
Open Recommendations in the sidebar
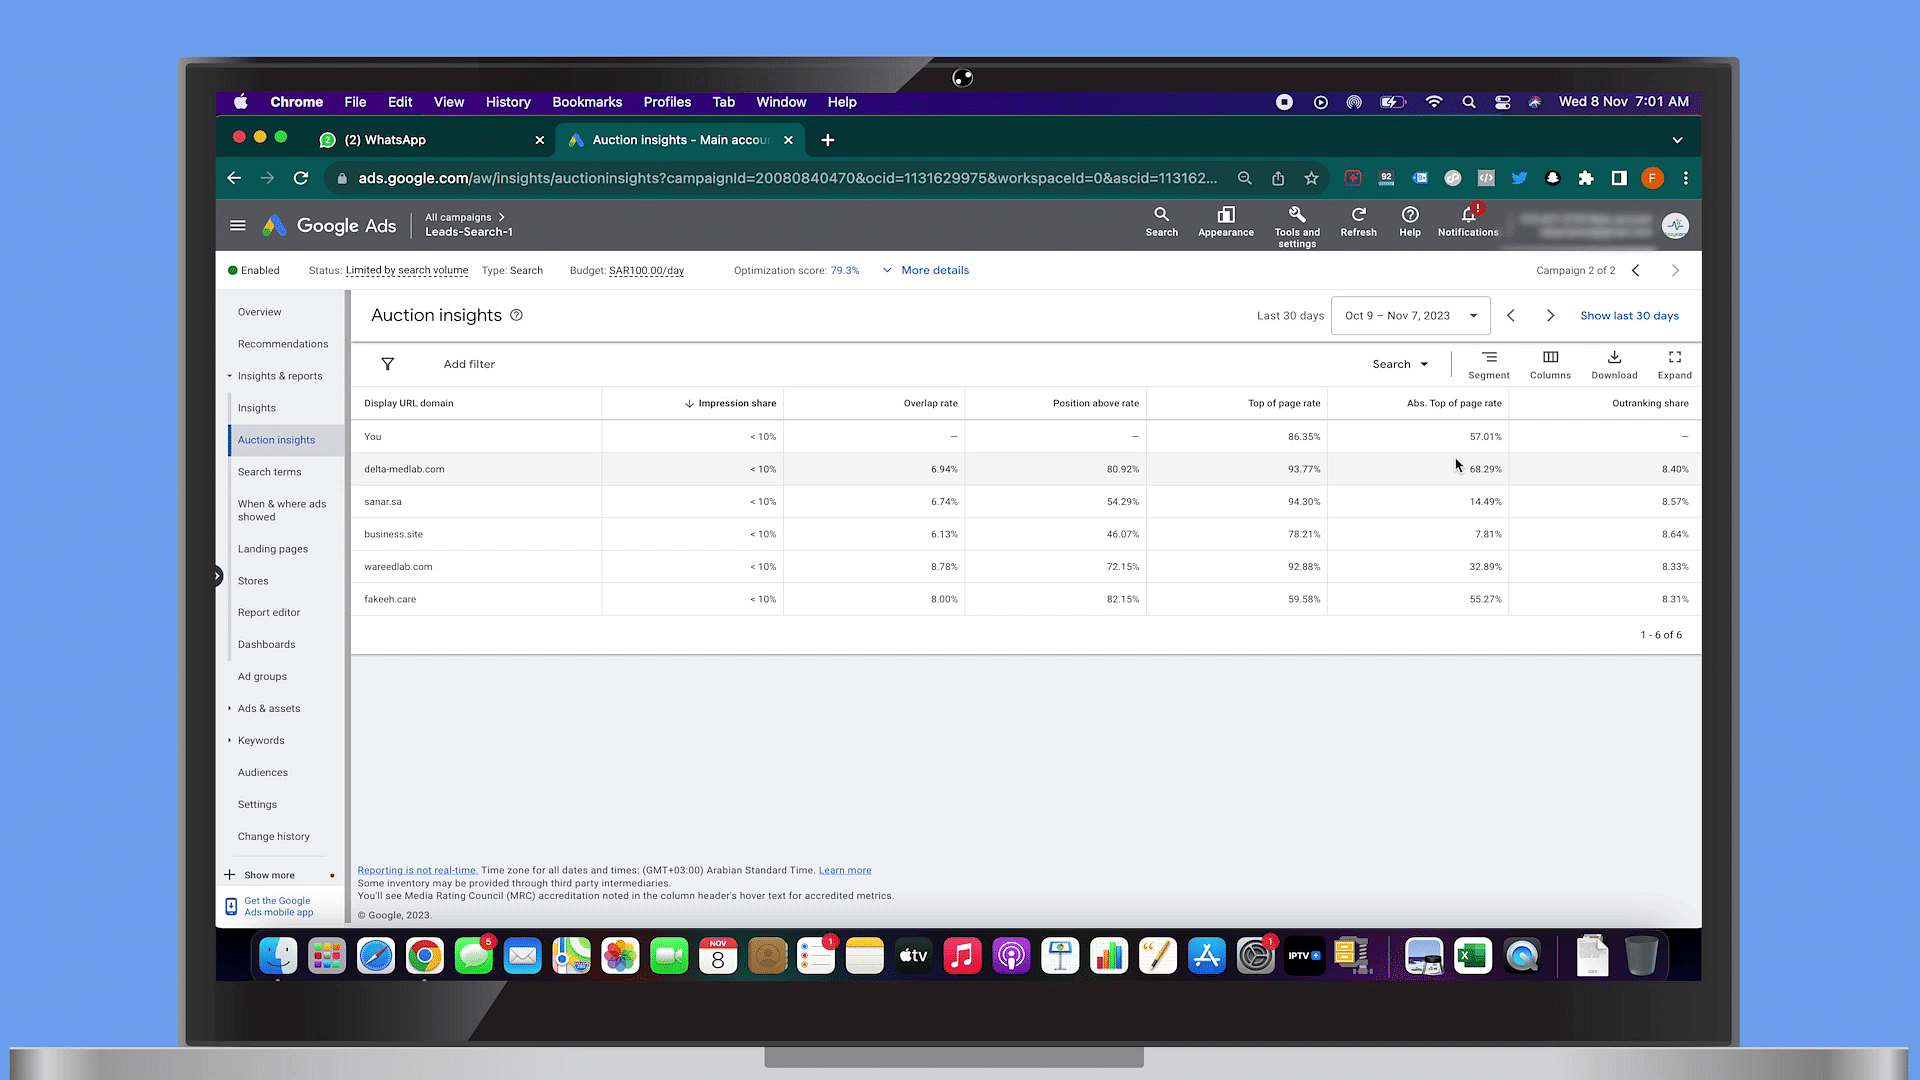coord(283,344)
